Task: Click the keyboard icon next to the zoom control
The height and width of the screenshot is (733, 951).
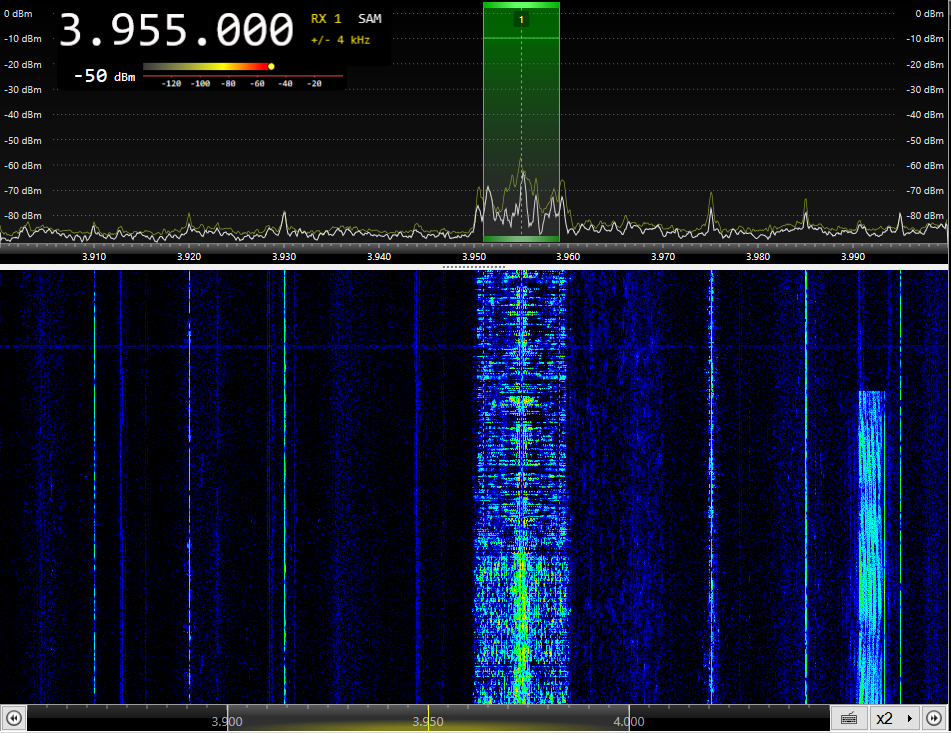Action: [848, 718]
